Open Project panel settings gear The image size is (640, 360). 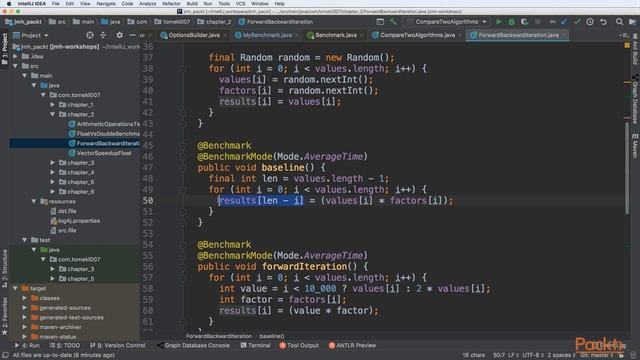(119, 35)
